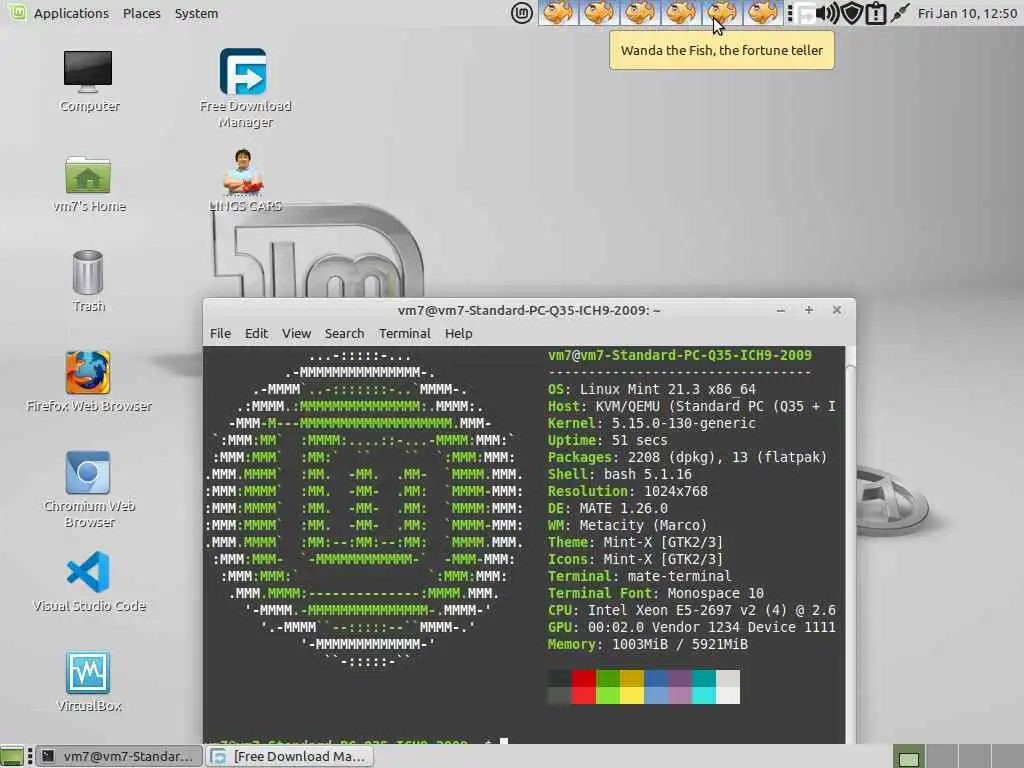Image resolution: width=1024 pixels, height=768 pixels.
Task: Click the rightmost Wanda the Fish applet
Action: (762, 13)
